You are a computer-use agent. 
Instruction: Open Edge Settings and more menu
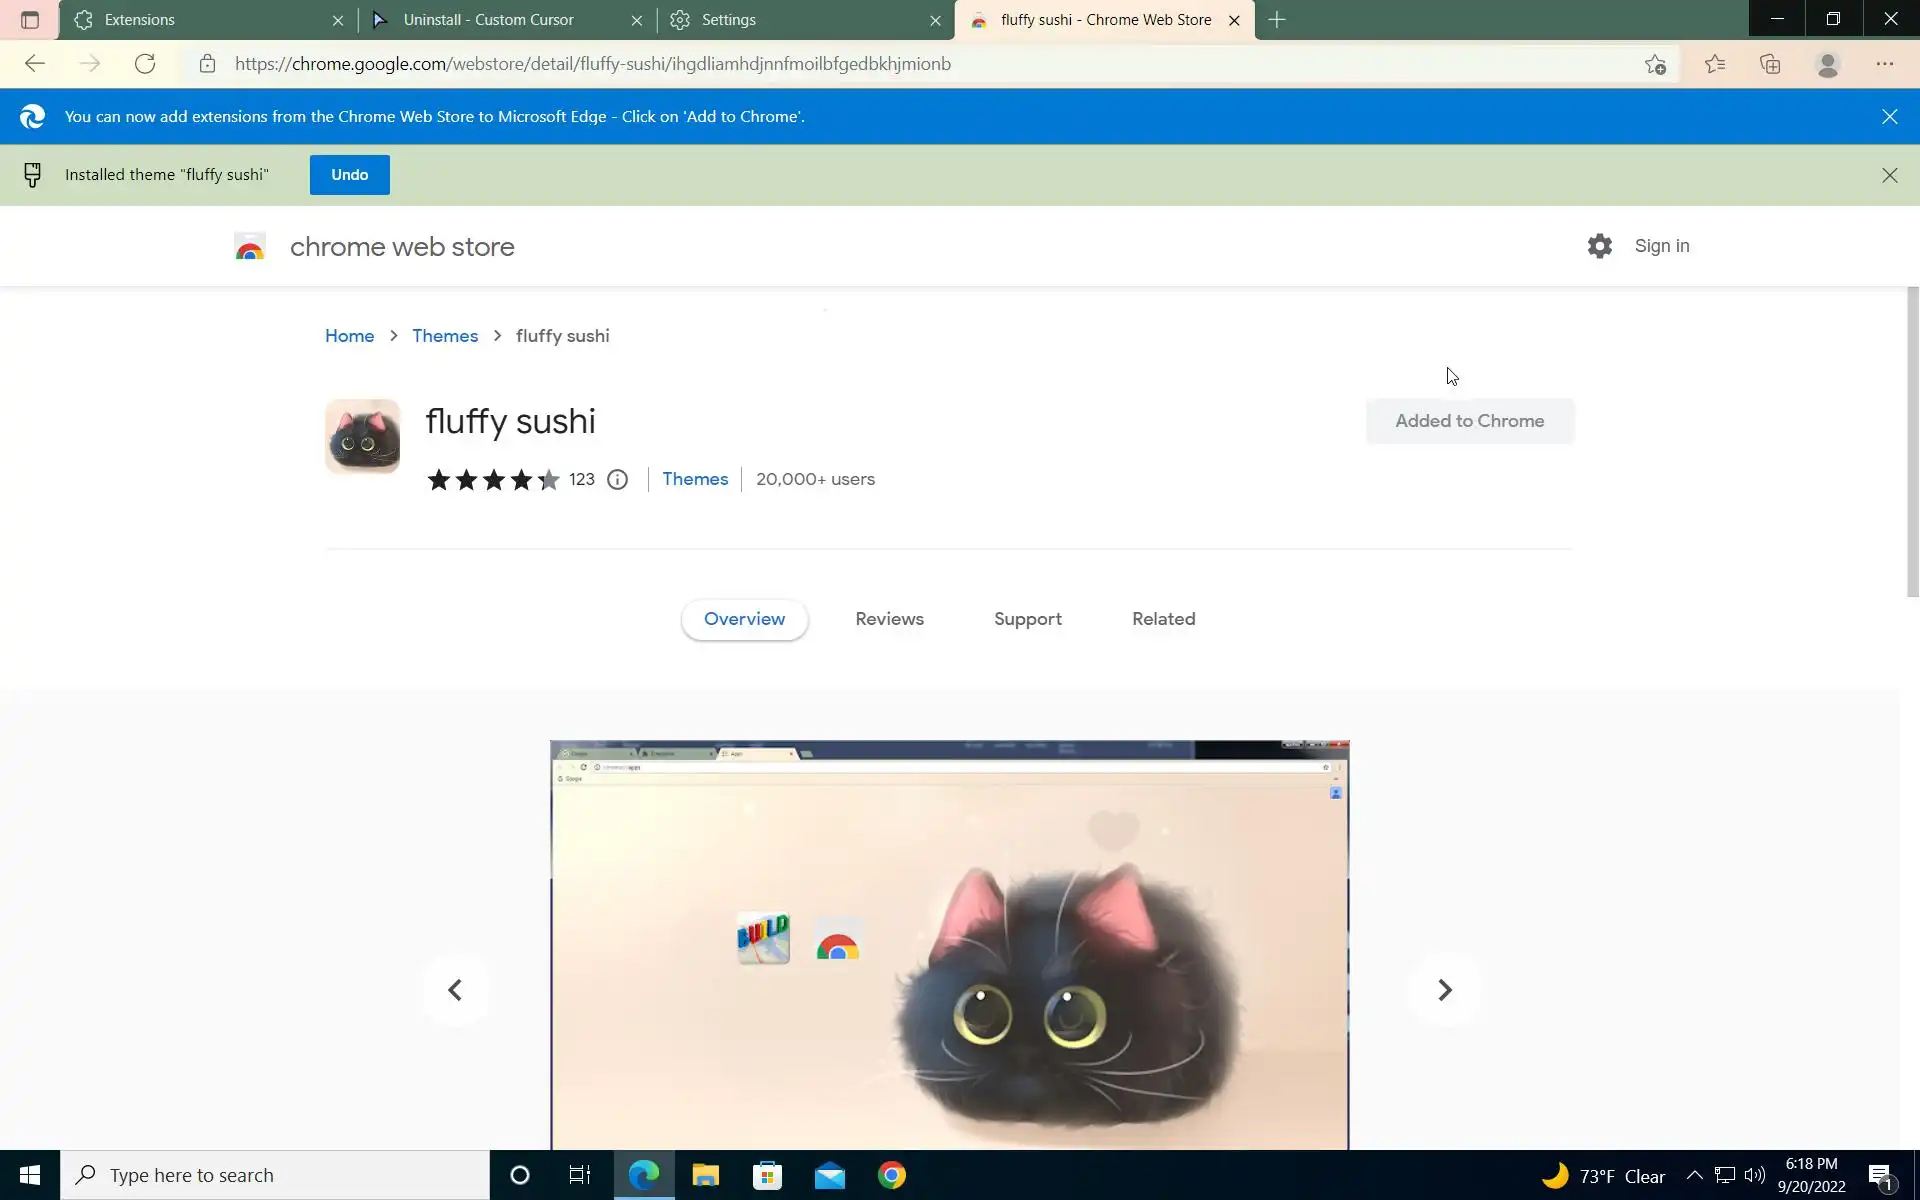pyautogui.click(x=1884, y=64)
